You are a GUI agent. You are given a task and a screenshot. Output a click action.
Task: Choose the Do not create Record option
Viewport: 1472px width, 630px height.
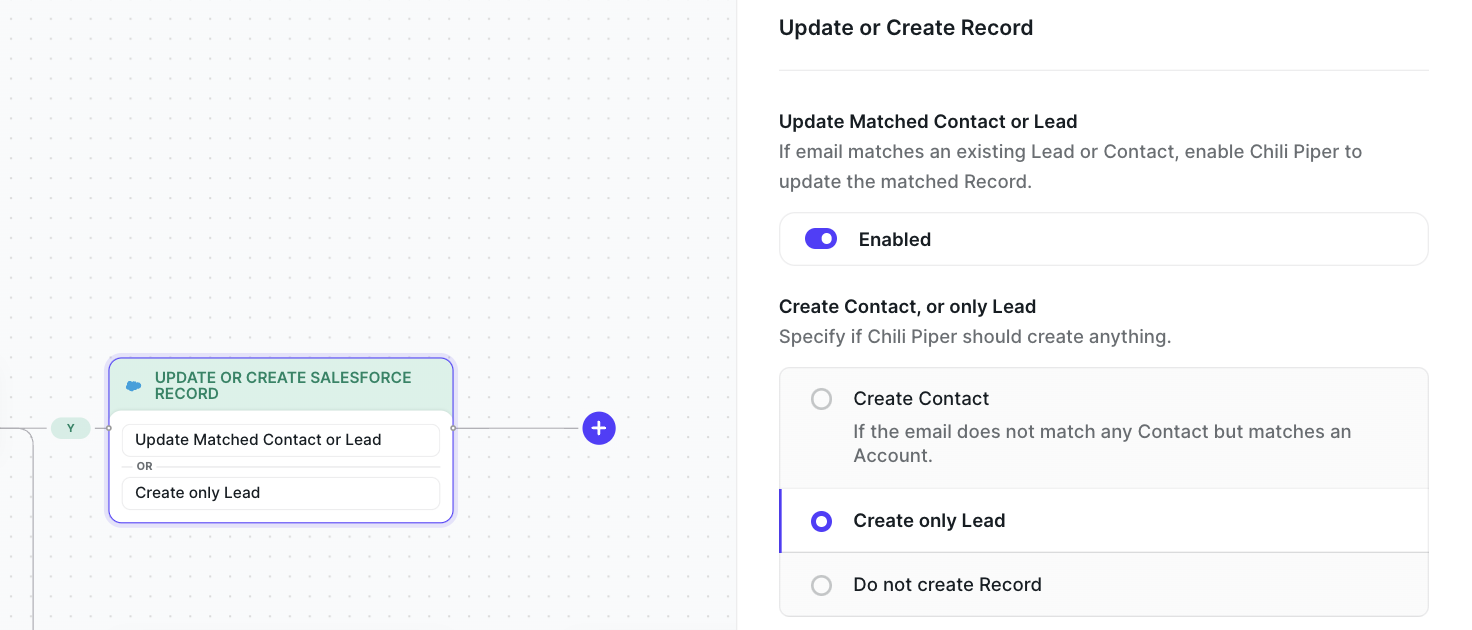coord(821,585)
